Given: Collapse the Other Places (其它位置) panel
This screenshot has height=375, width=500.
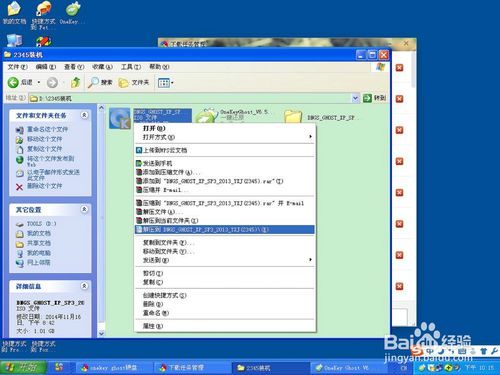Looking at the screenshot, I should pyautogui.click(x=84, y=210).
